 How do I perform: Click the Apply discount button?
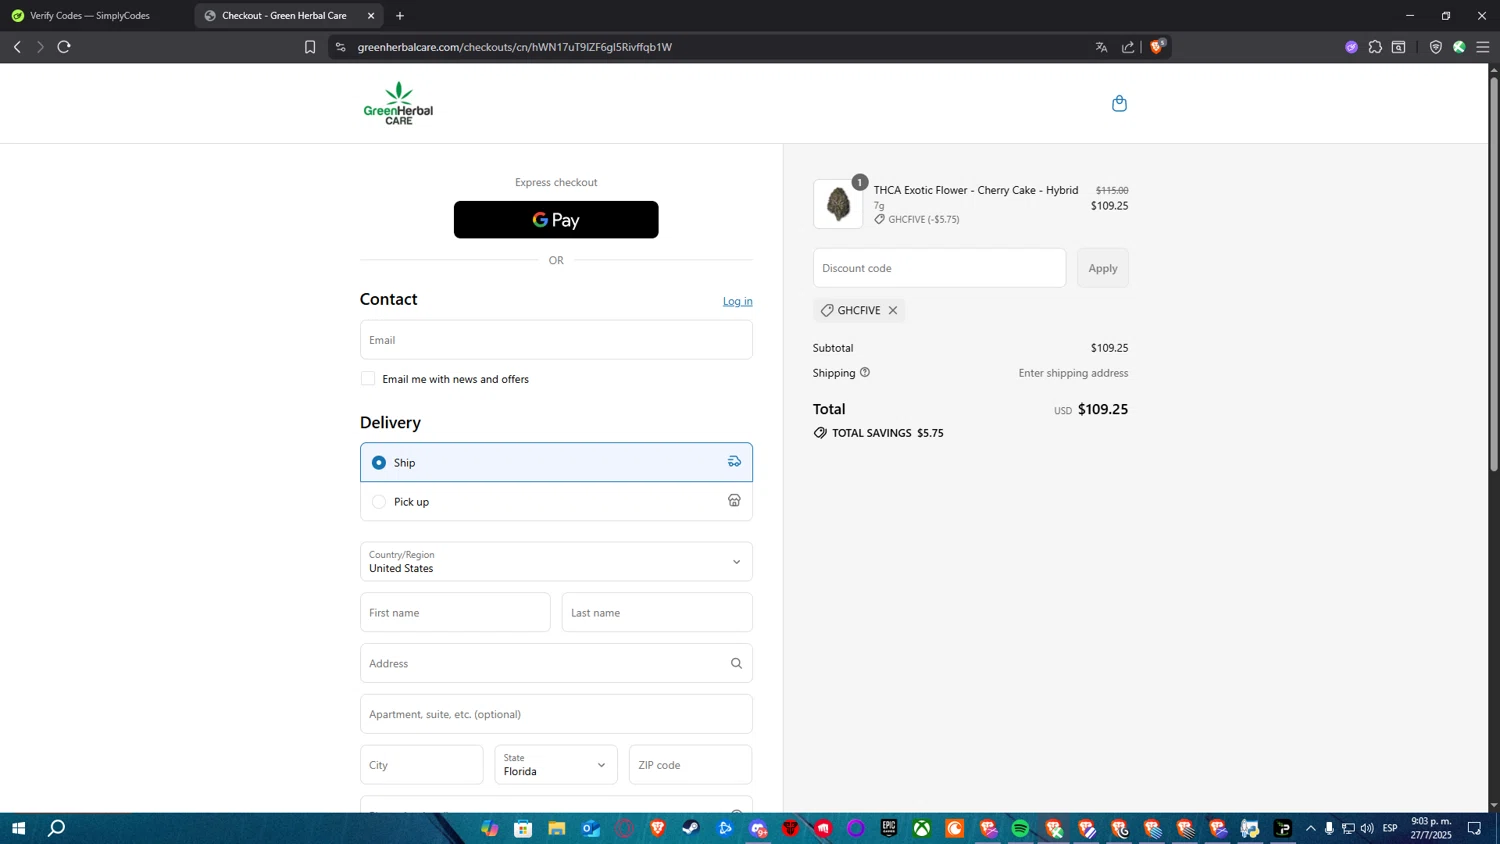tap(1103, 268)
